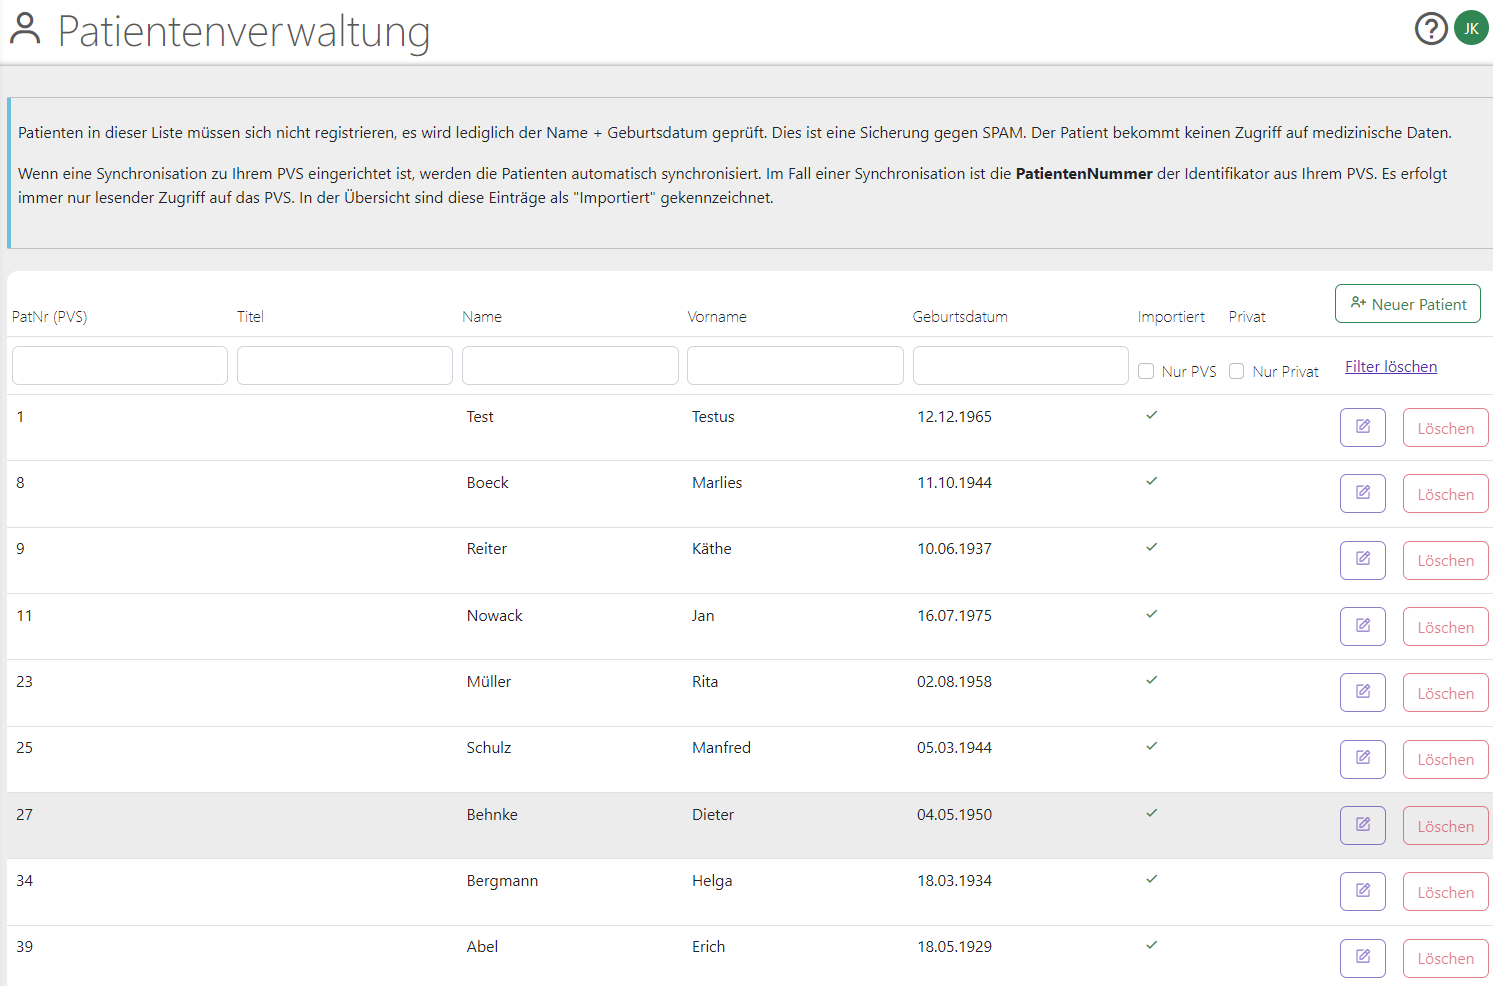Image resolution: width=1493 pixels, height=986 pixels.
Task: Open the help question mark icon
Action: tap(1431, 29)
